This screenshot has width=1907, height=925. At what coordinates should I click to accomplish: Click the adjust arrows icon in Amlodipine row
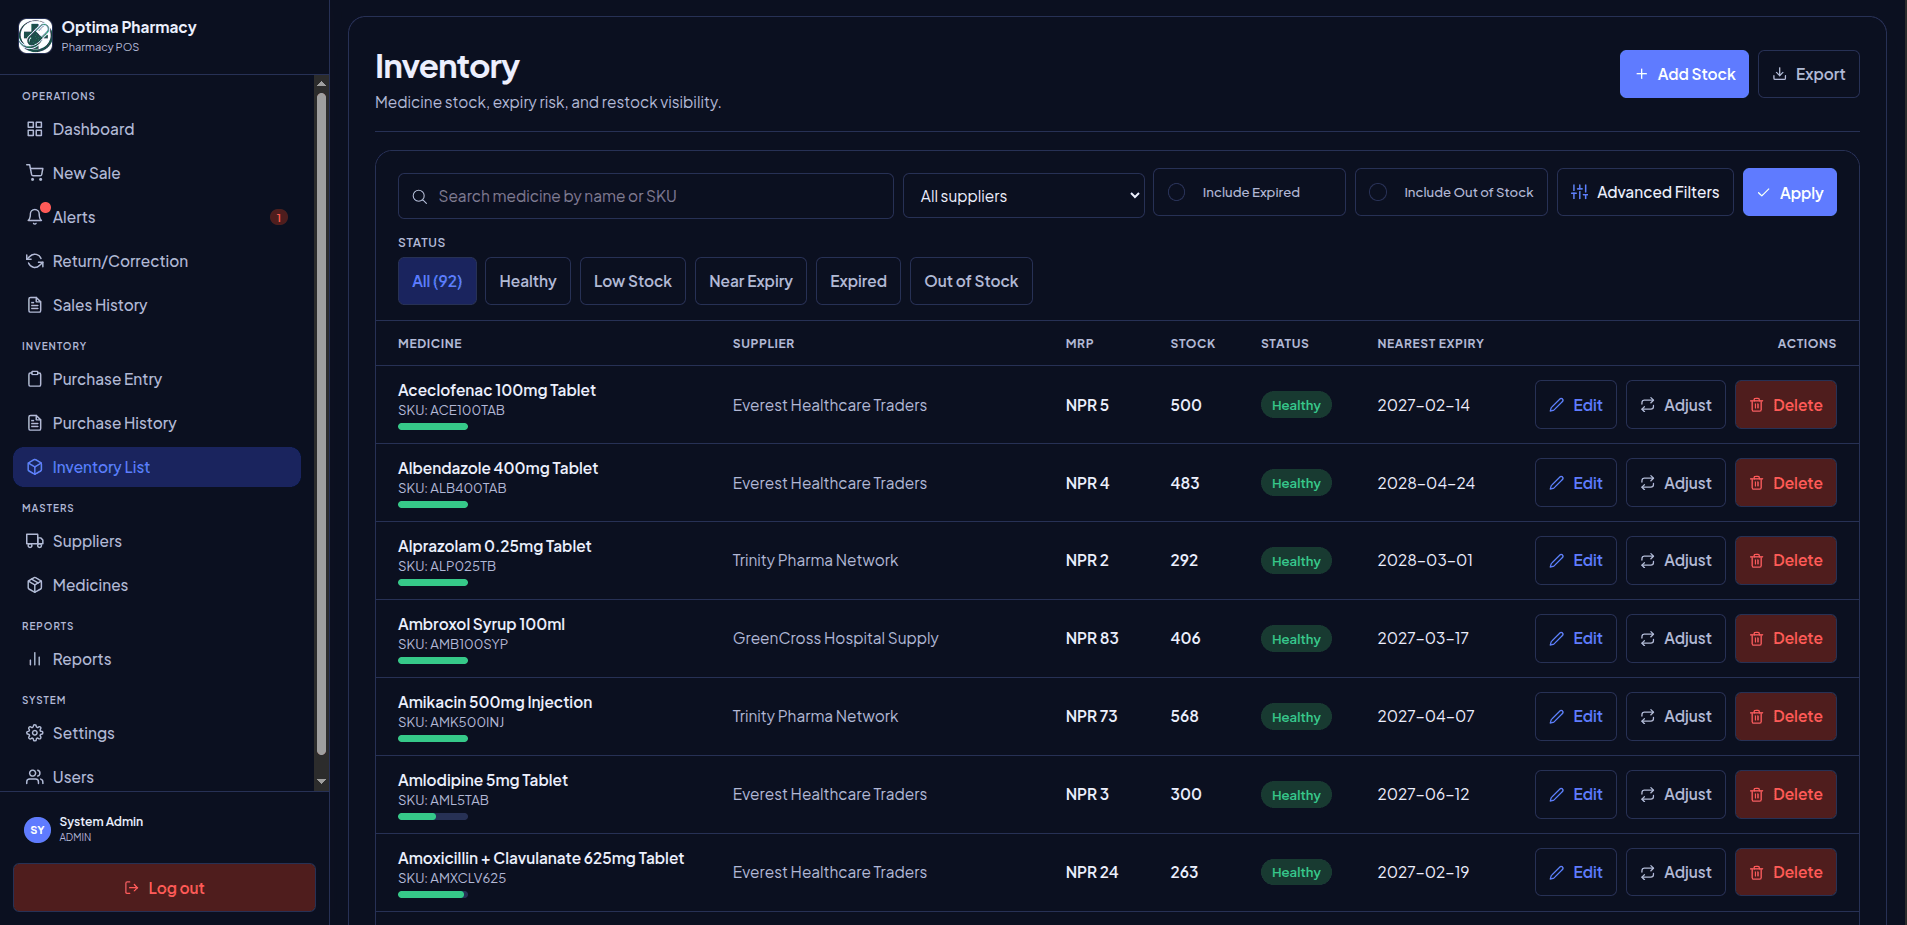coord(1648,795)
